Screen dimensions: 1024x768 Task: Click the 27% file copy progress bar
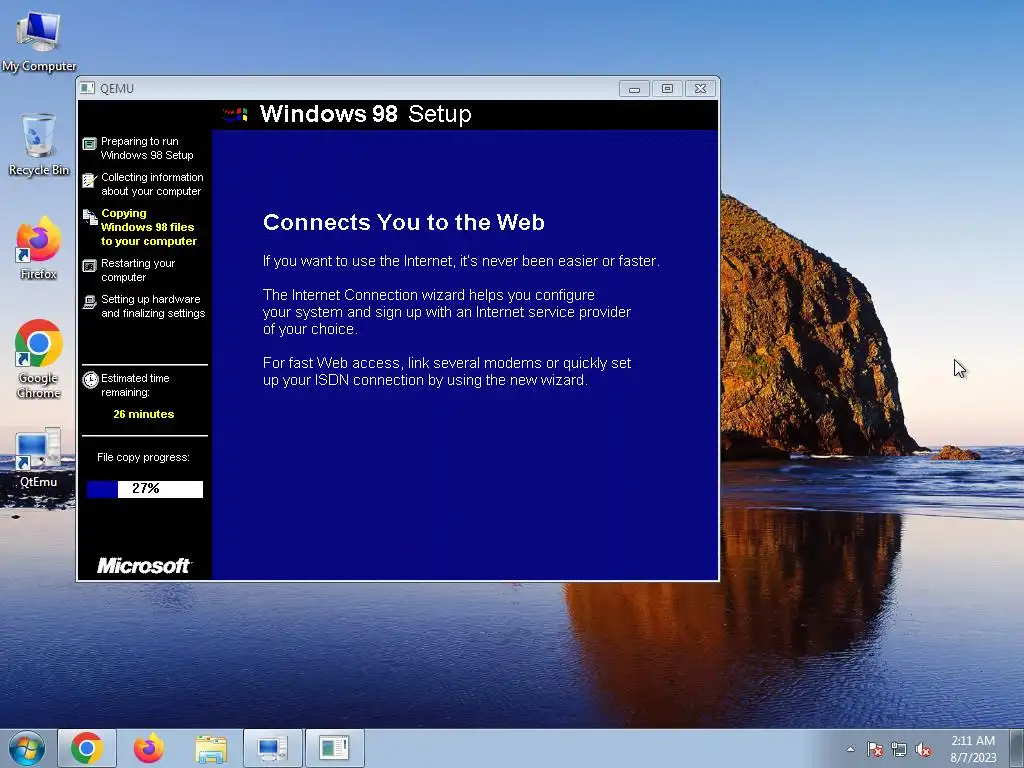pyautogui.click(x=145, y=489)
